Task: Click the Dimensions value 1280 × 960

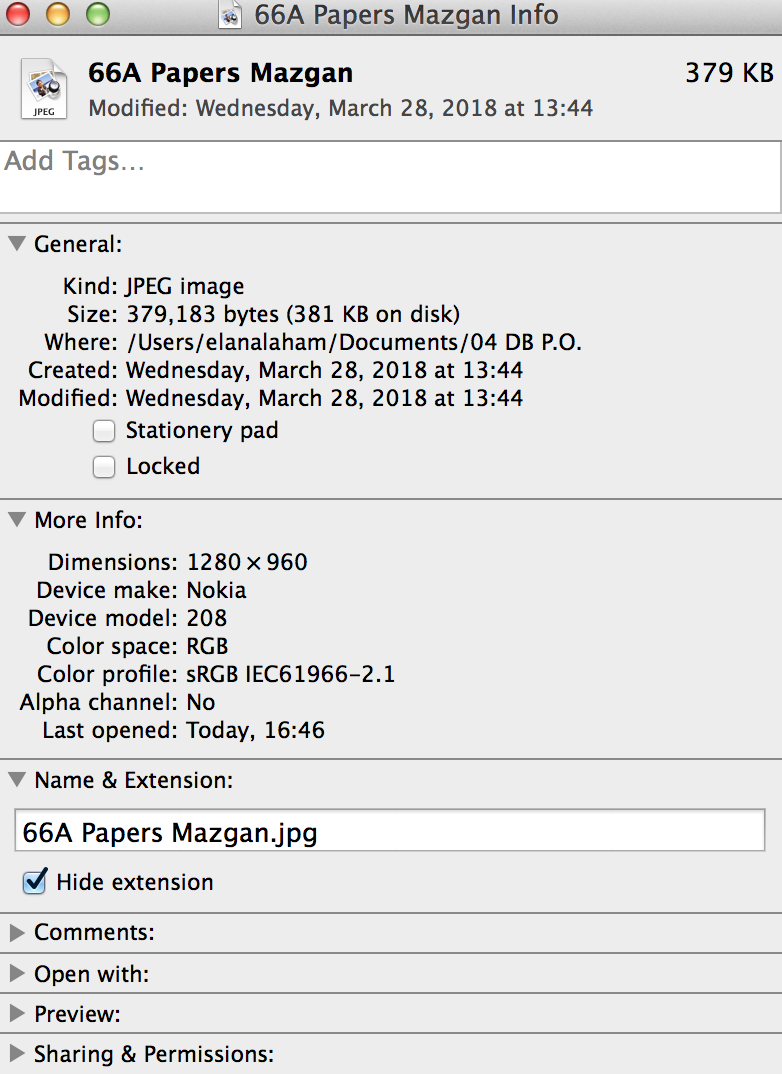Action: coord(247,562)
